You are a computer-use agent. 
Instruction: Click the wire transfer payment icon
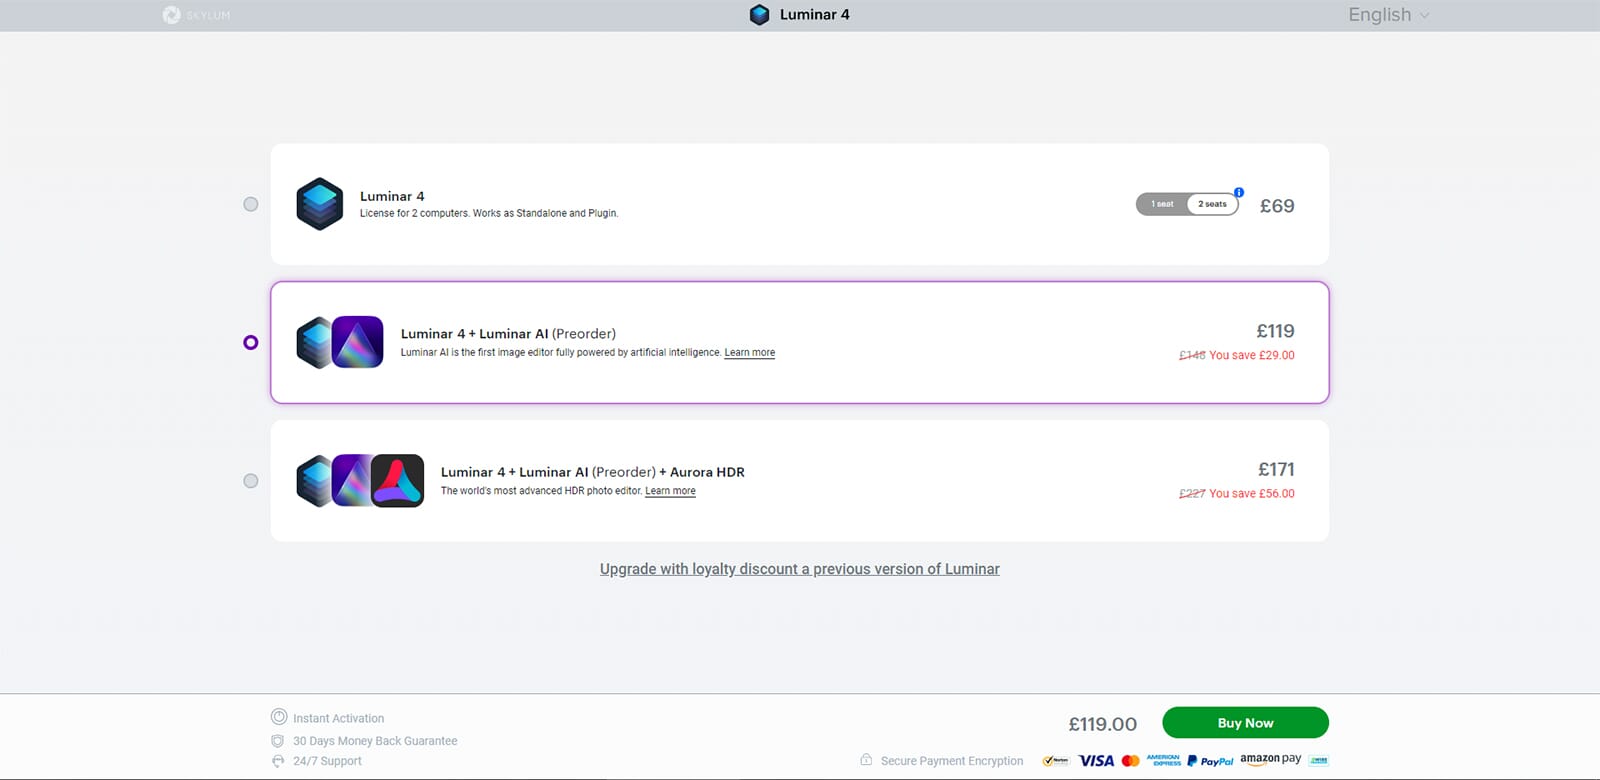(x=1319, y=761)
